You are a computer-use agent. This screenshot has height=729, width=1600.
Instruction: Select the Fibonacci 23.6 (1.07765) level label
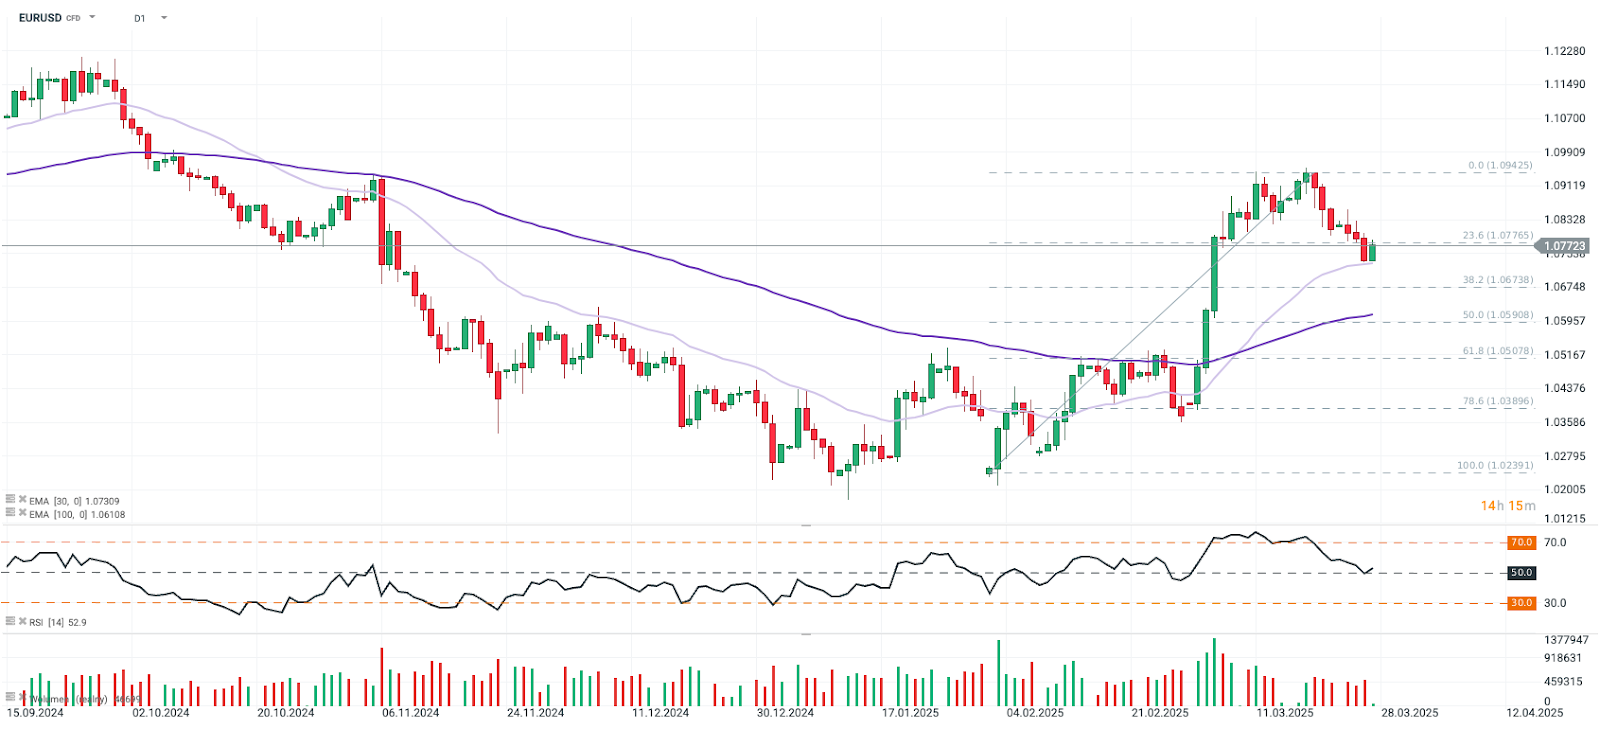coord(1497,236)
